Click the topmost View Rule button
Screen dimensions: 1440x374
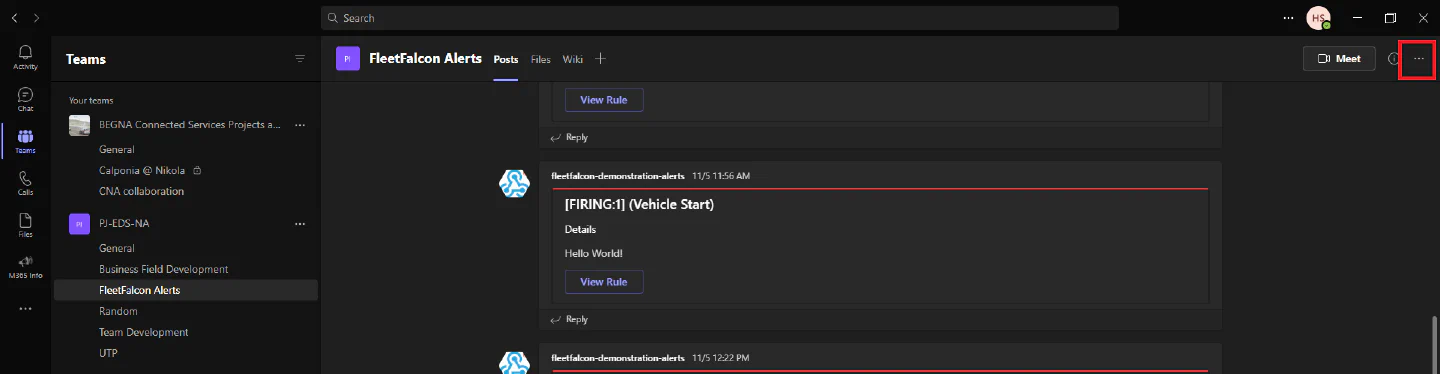[604, 100]
